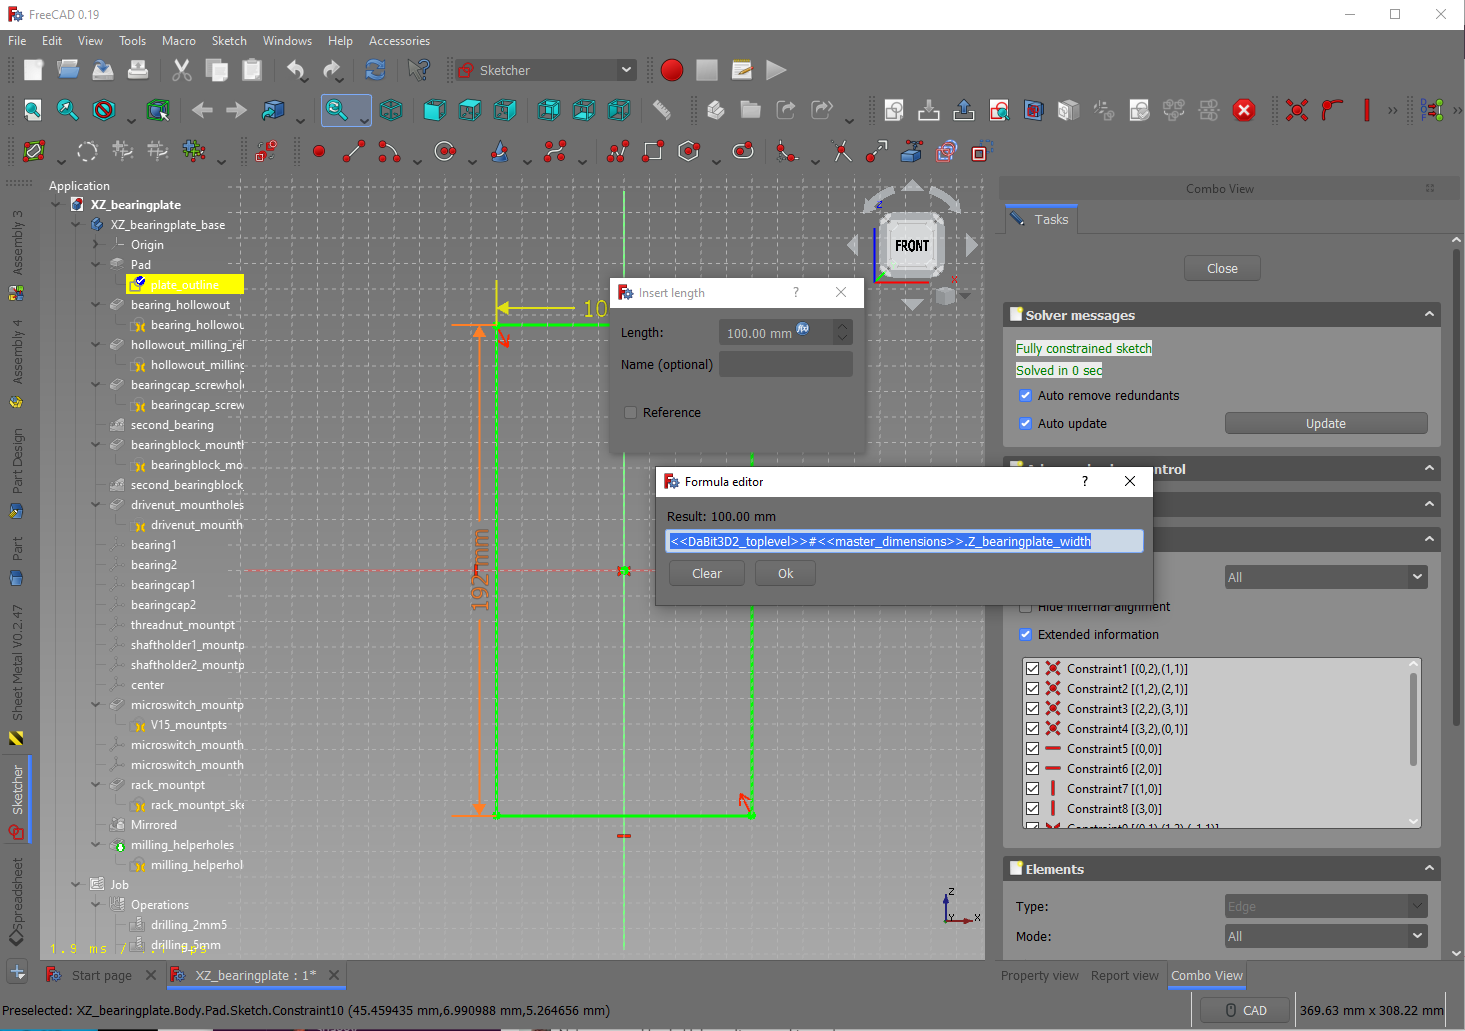Open the Macro menu

178,41
